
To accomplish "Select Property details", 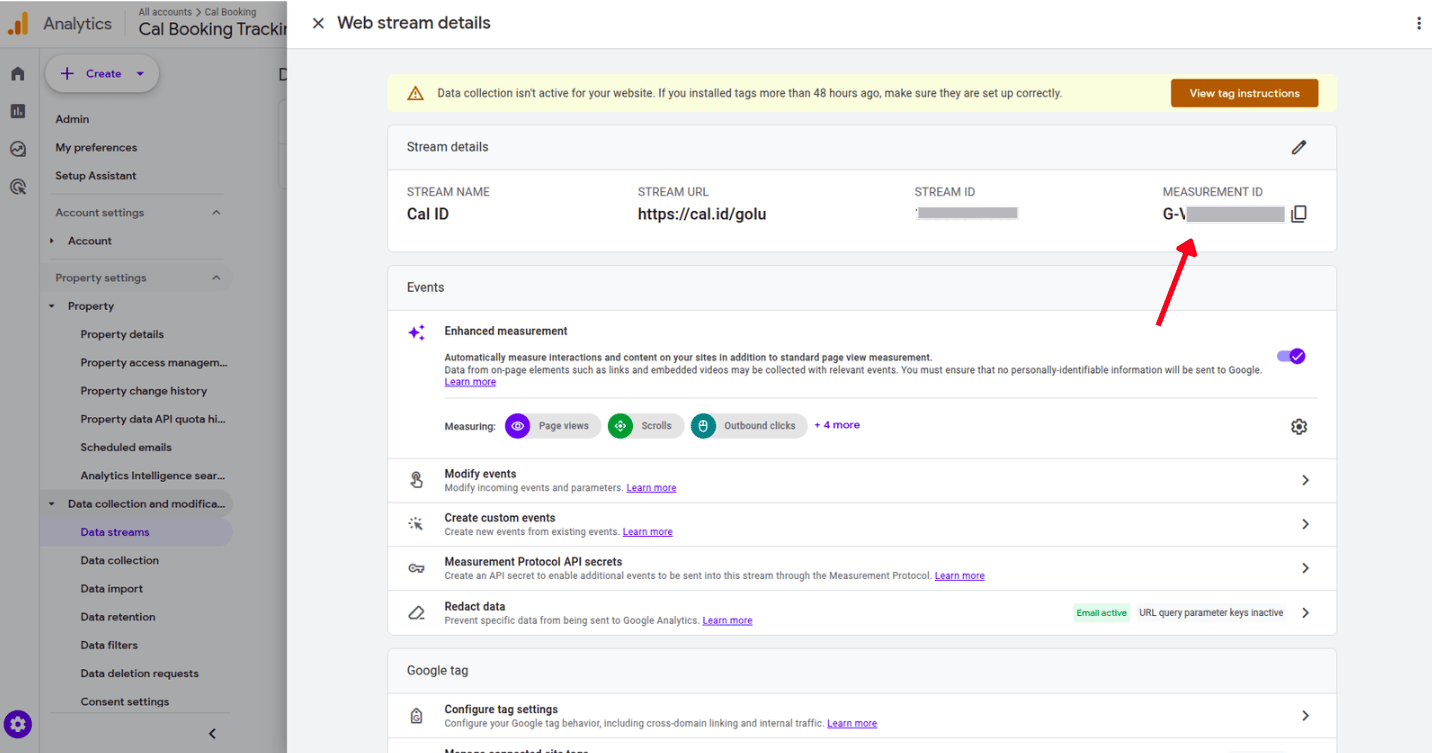I will pos(122,334).
